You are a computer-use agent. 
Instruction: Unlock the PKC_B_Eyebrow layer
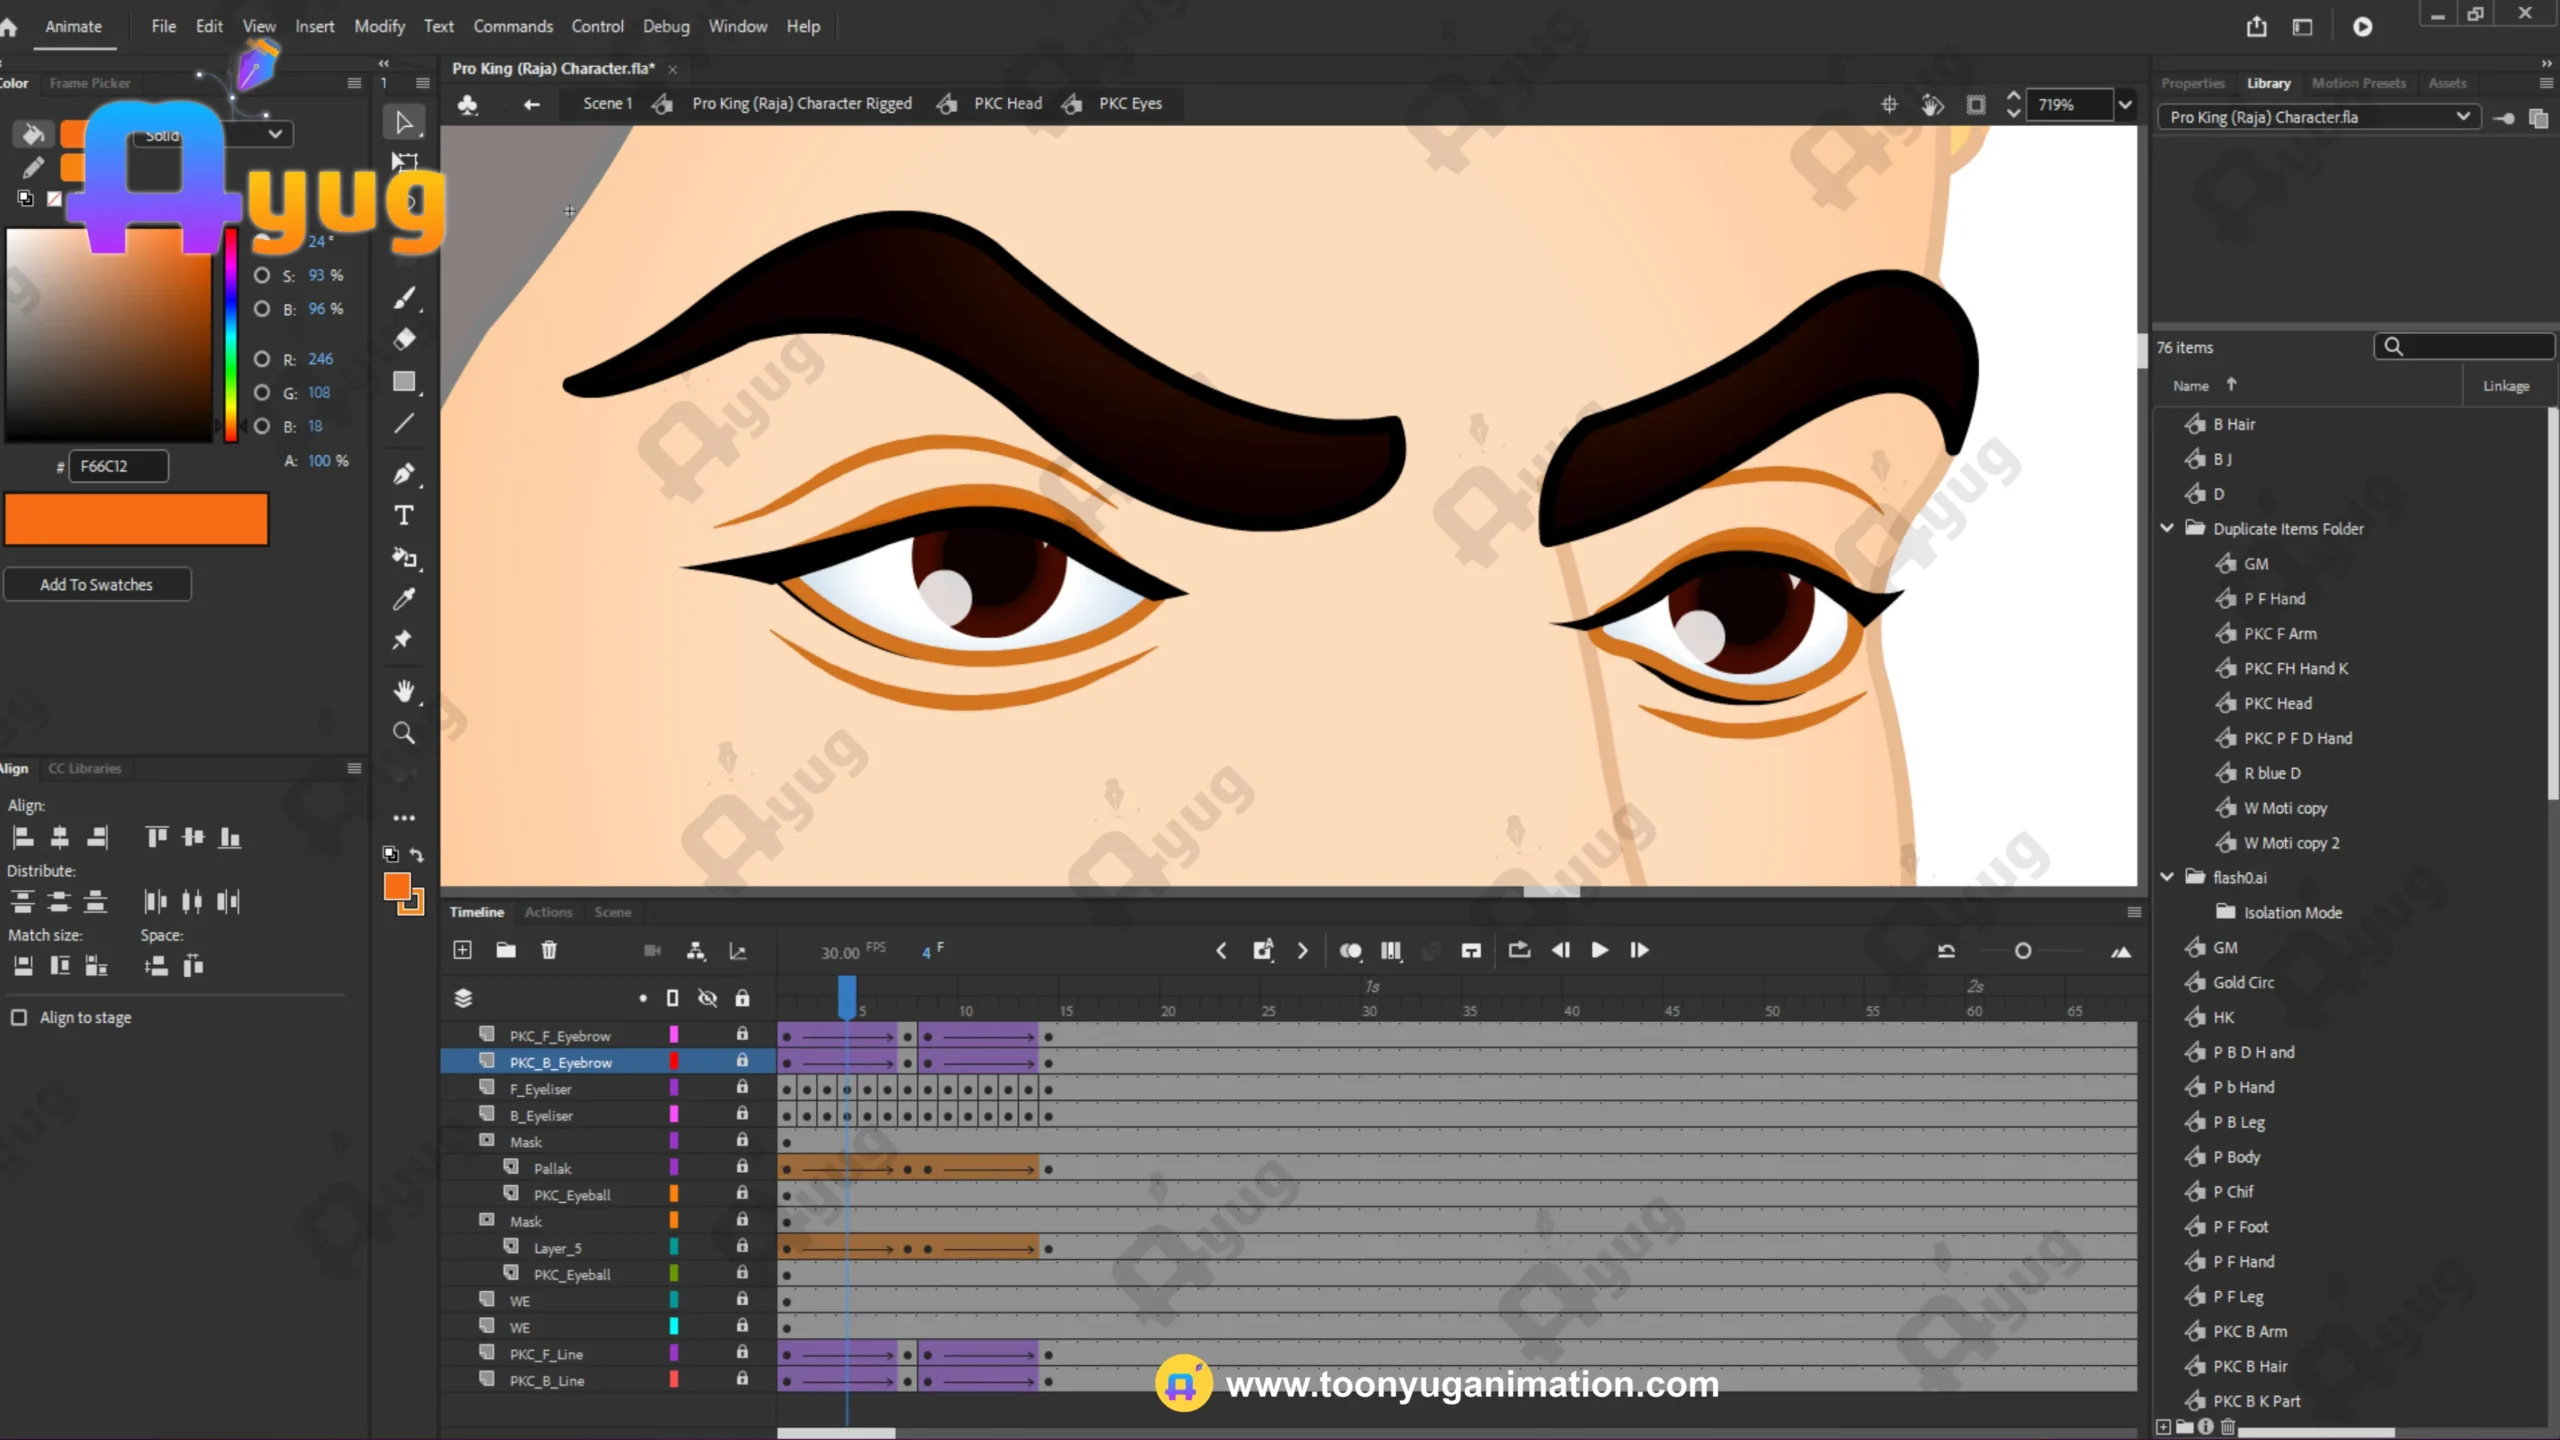(x=742, y=1061)
